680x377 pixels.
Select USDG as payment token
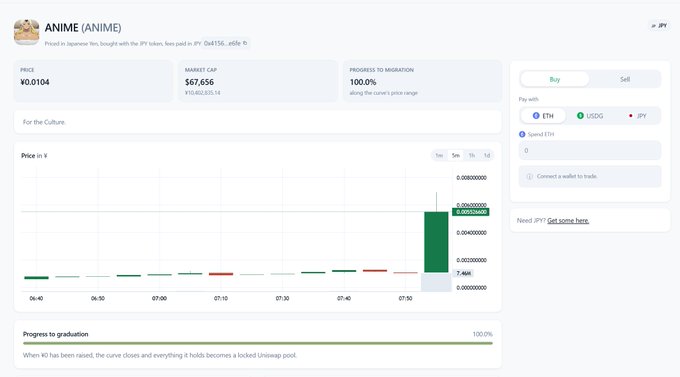click(x=590, y=116)
